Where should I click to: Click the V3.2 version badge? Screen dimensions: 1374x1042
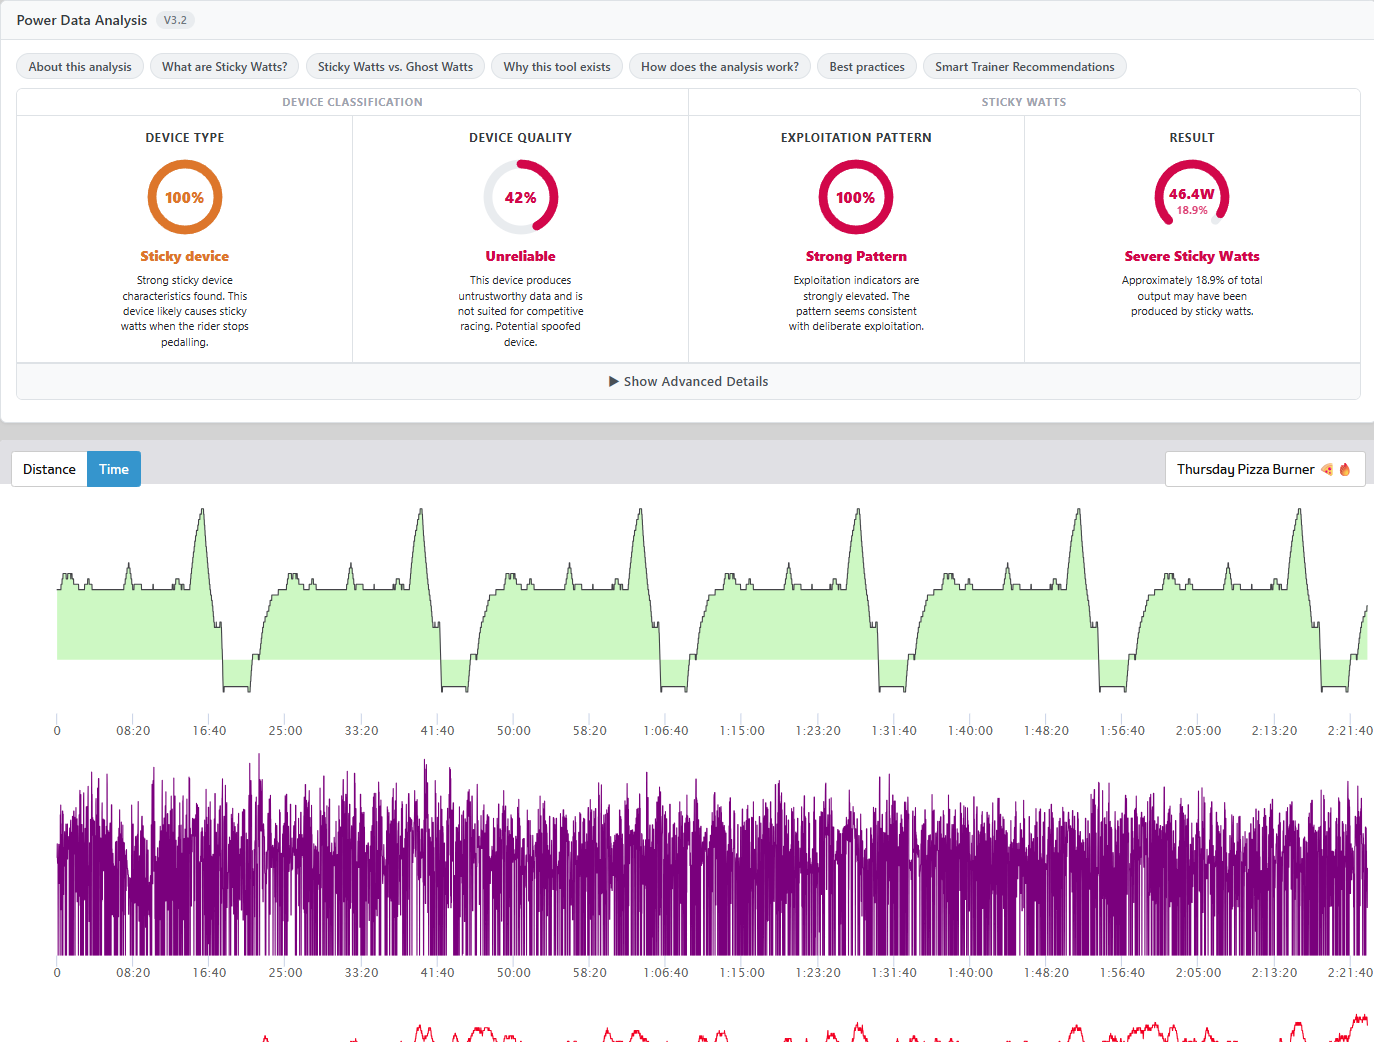tap(175, 20)
